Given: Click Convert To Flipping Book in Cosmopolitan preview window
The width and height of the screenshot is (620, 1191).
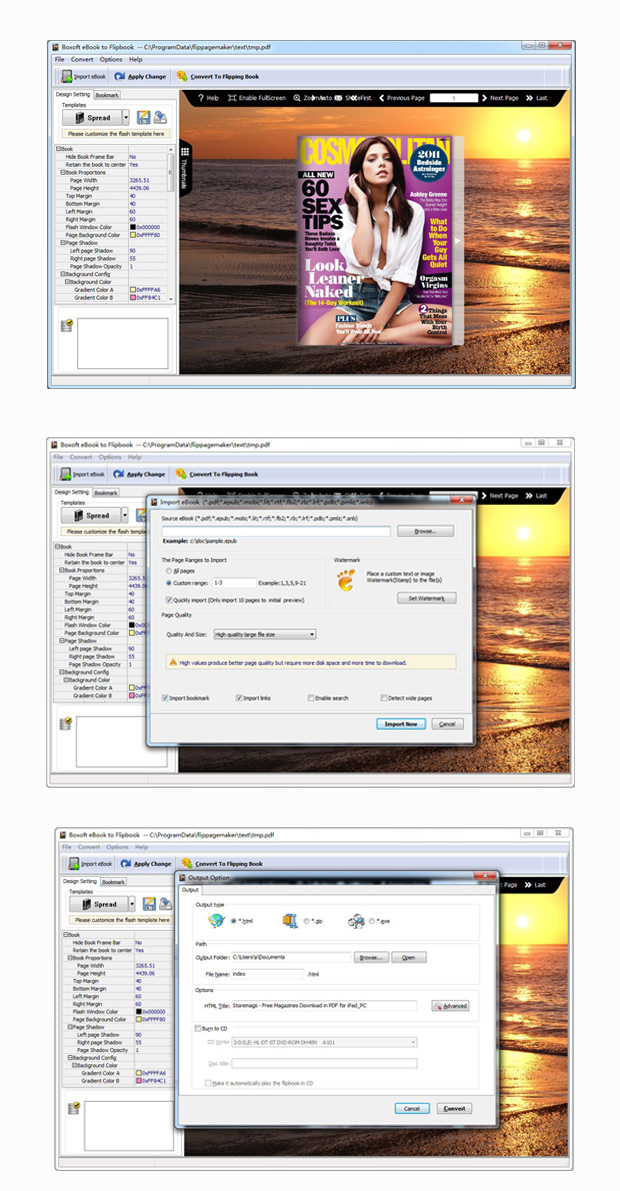Looking at the screenshot, I should coord(217,77).
